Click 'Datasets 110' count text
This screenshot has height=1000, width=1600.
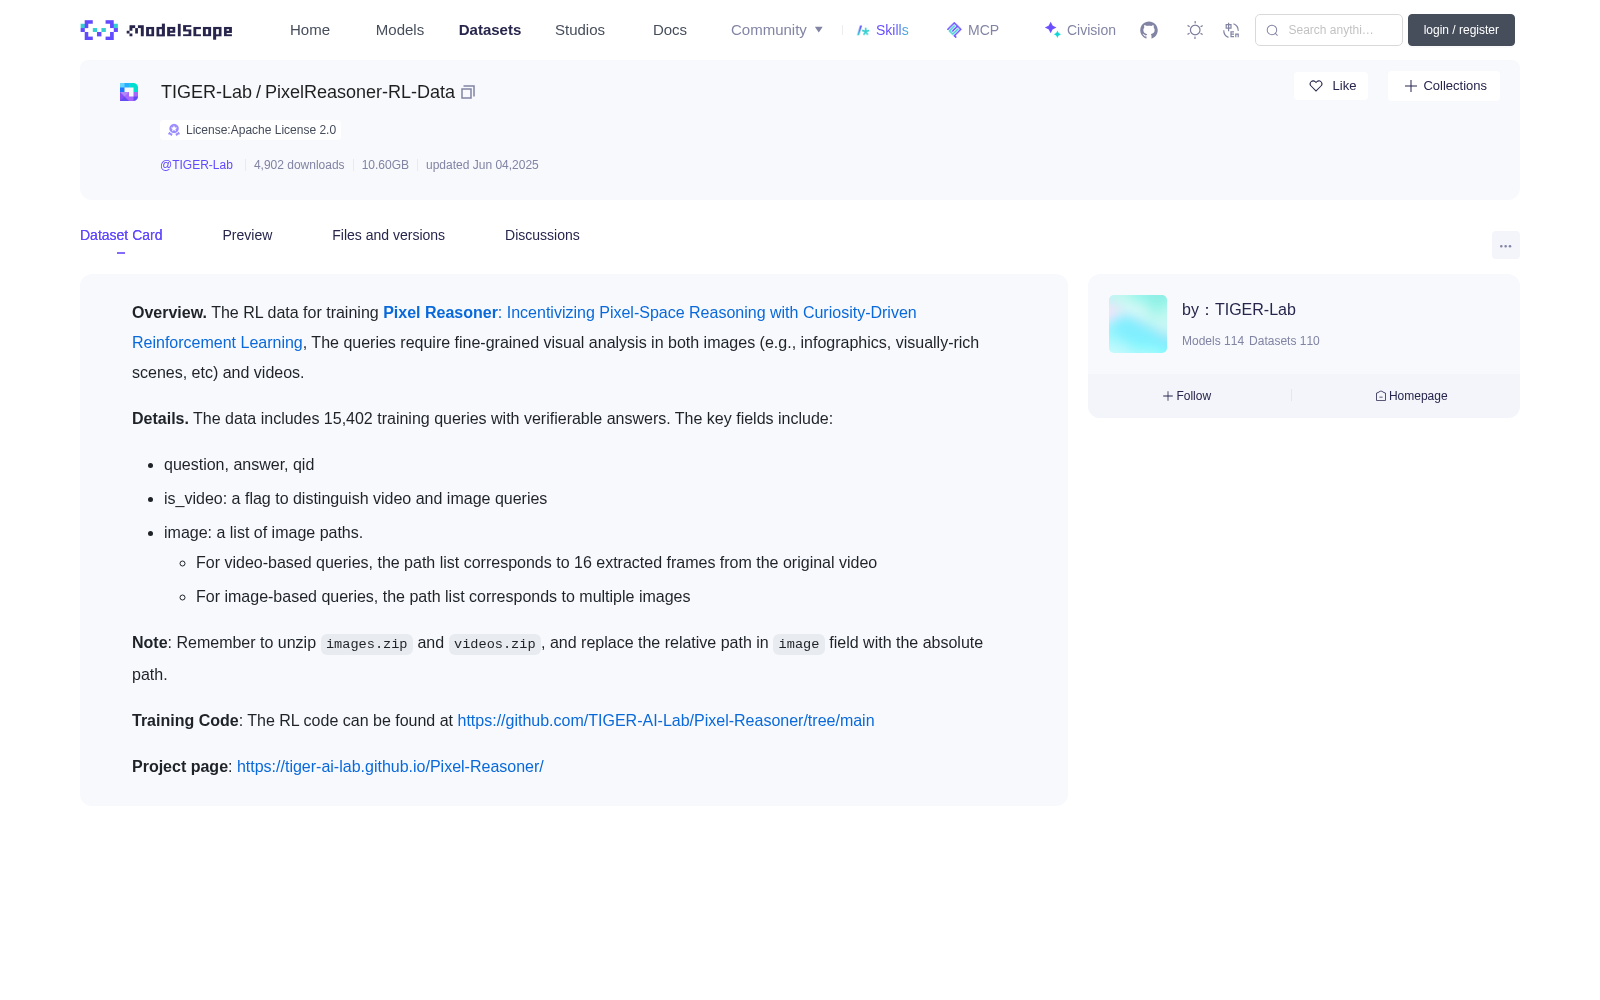click(x=1284, y=341)
